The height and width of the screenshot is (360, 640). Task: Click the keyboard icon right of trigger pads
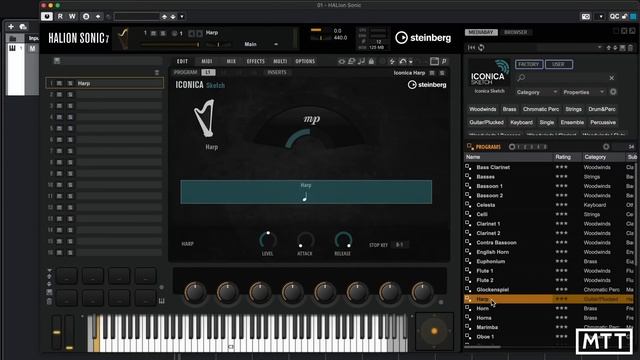pyautogui.click(x=162, y=301)
